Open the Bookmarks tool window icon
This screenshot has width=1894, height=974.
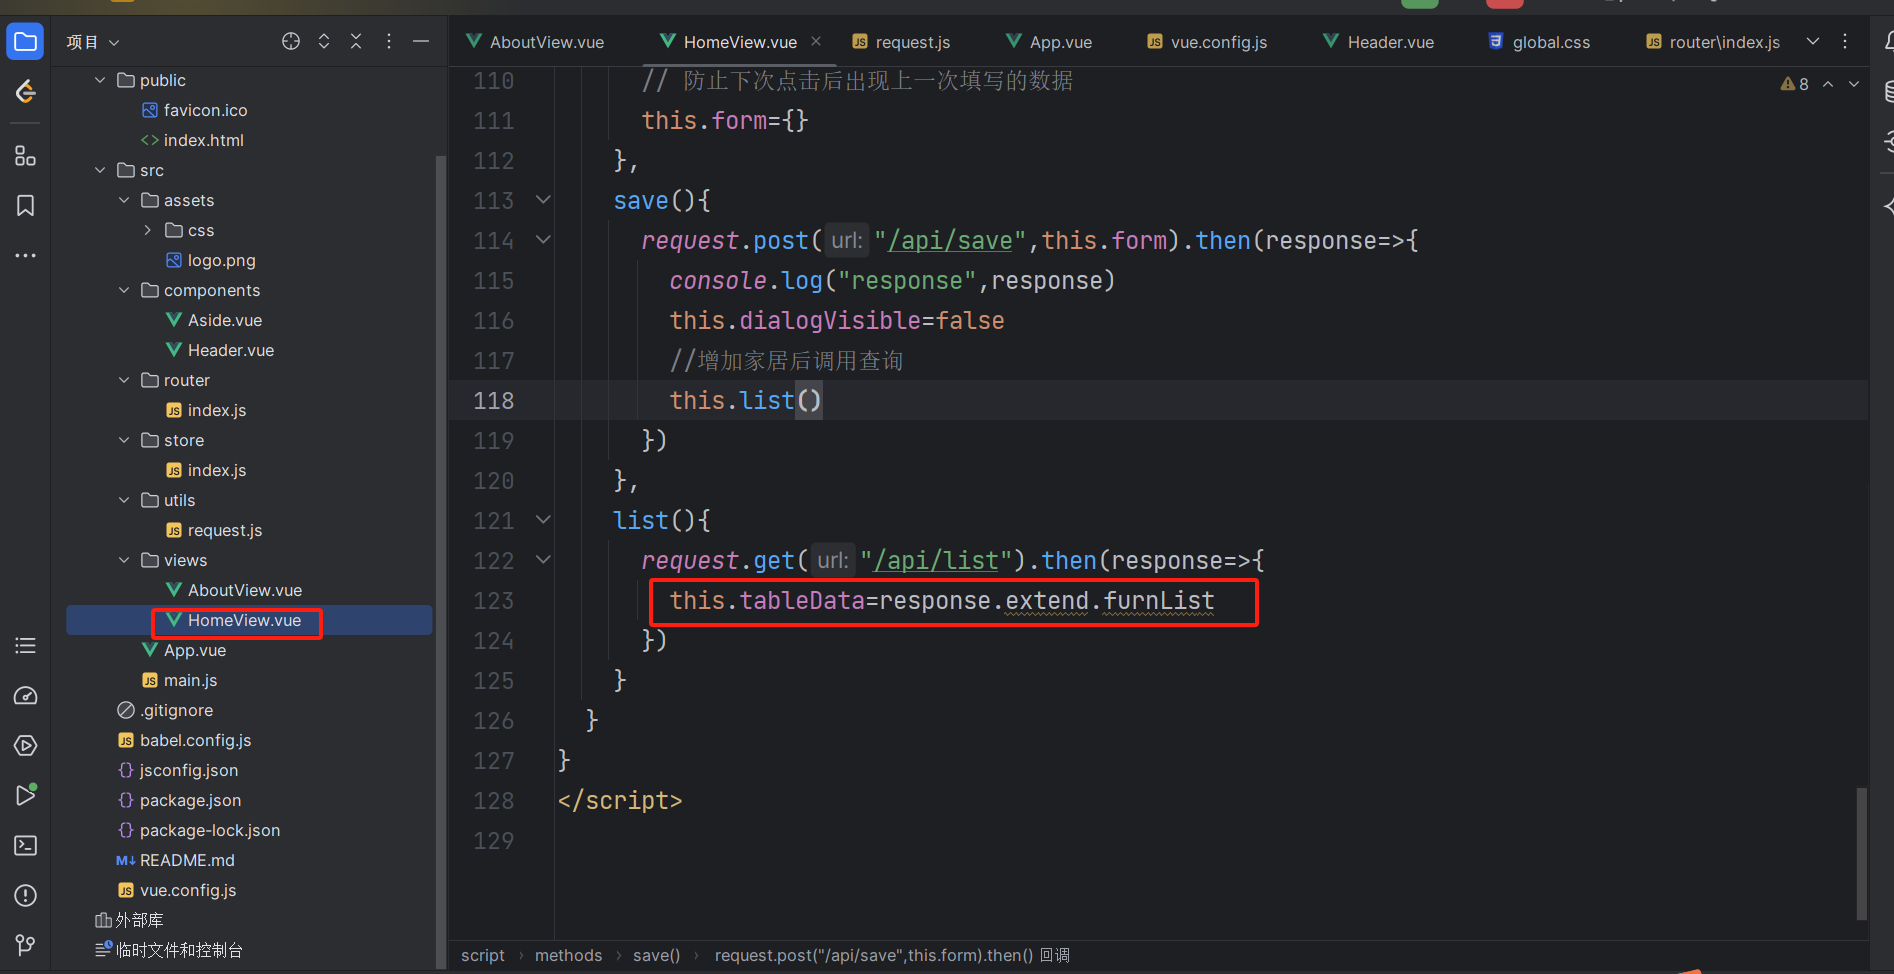point(25,205)
